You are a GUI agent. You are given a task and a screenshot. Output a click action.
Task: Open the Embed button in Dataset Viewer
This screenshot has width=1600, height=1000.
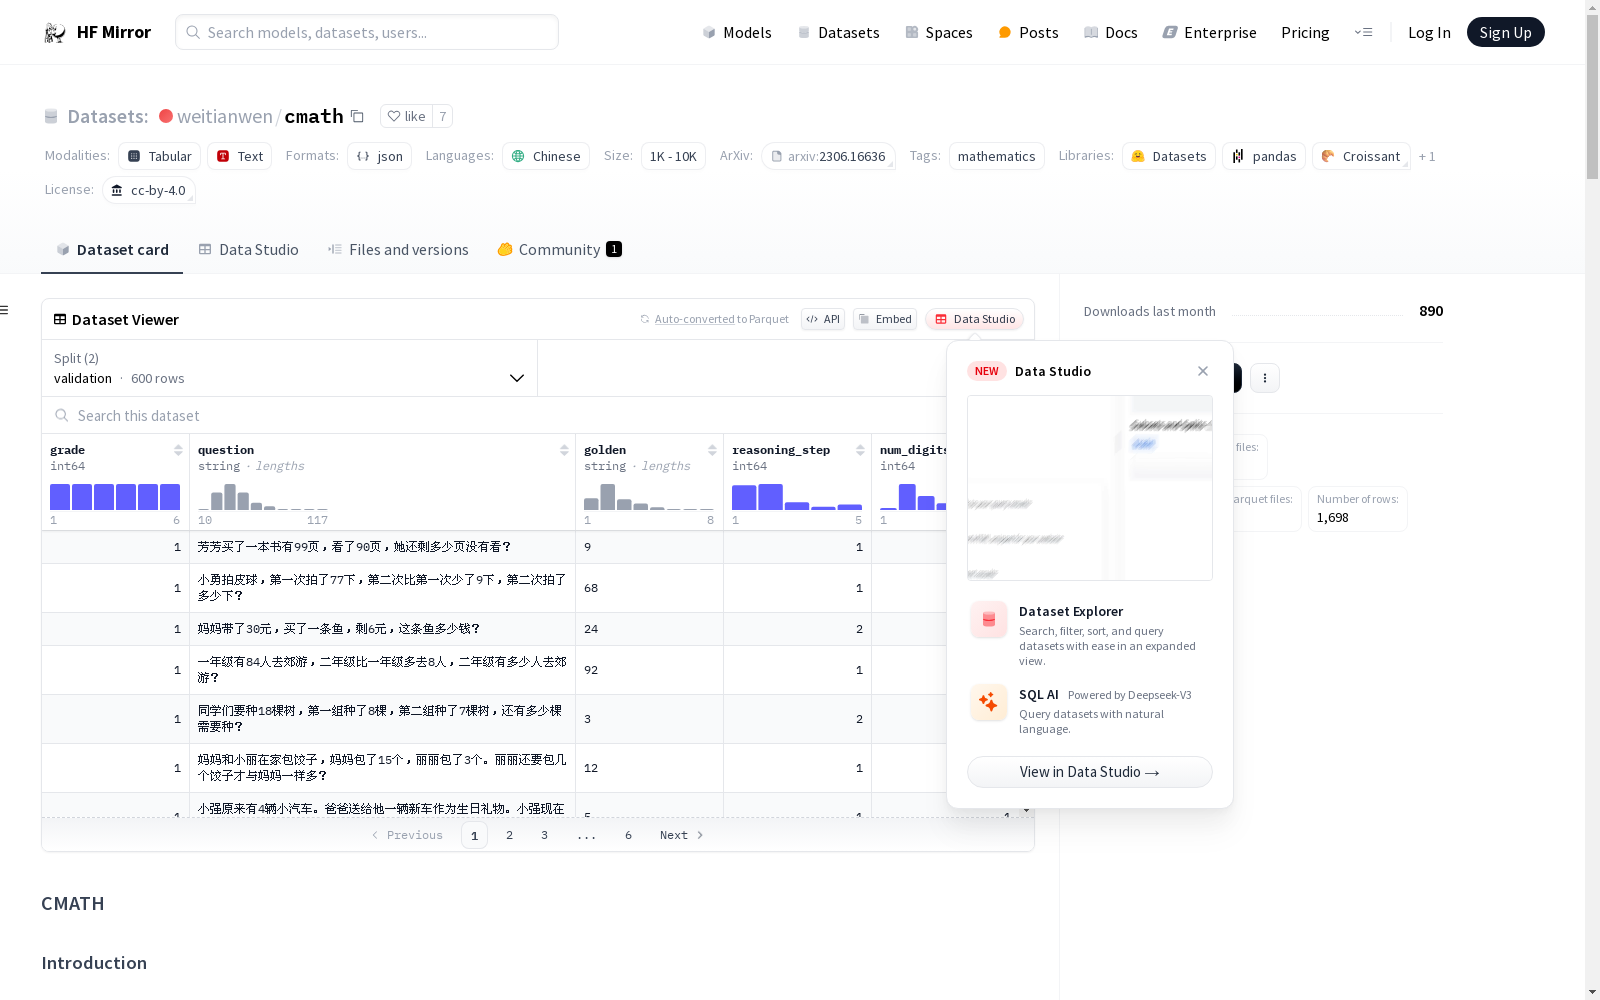885,319
